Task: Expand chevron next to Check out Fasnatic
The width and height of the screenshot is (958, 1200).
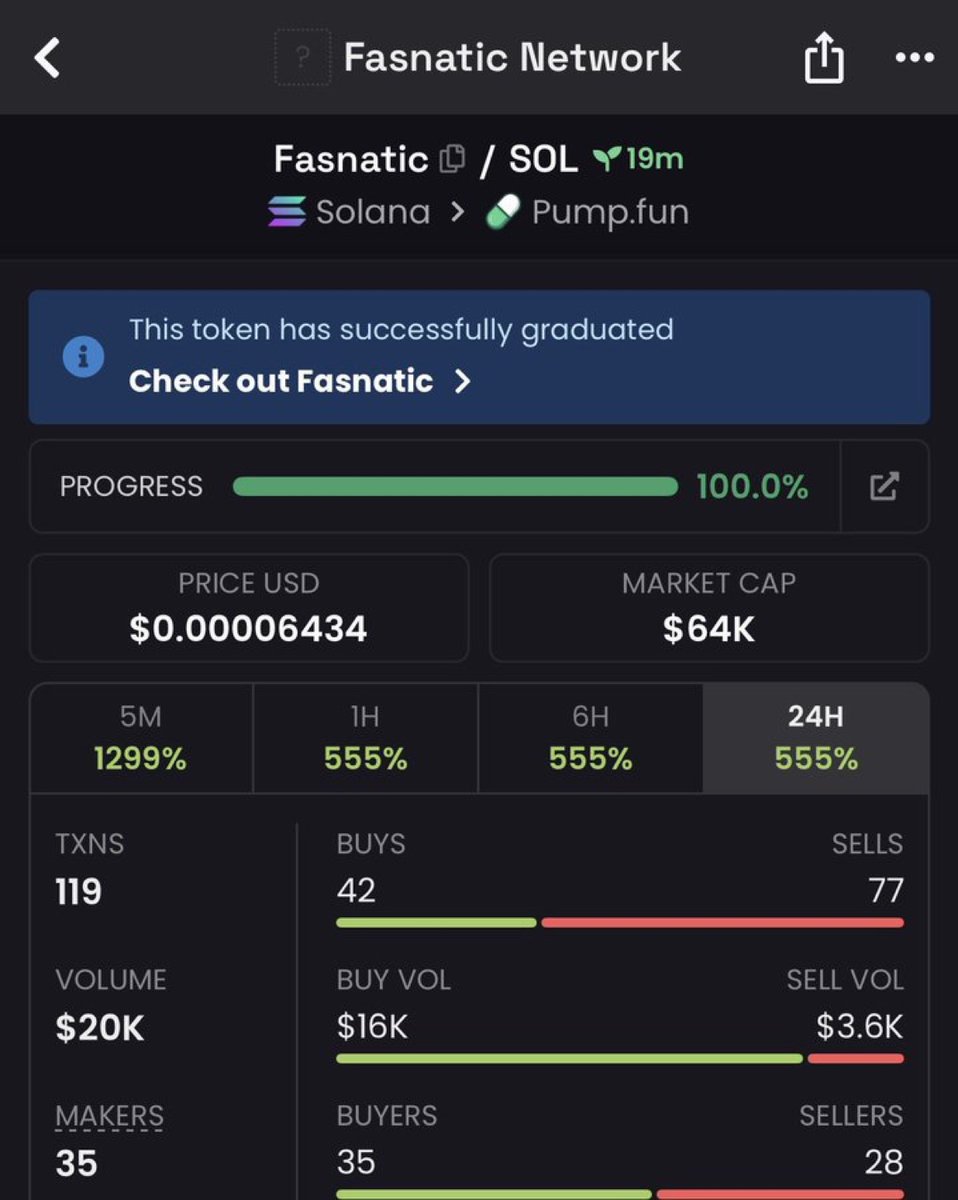Action: (x=462, y=381)
